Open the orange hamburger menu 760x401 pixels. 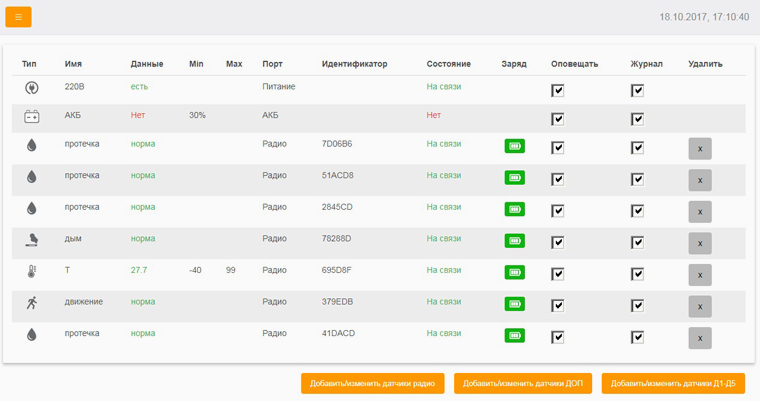coord(18,17)
